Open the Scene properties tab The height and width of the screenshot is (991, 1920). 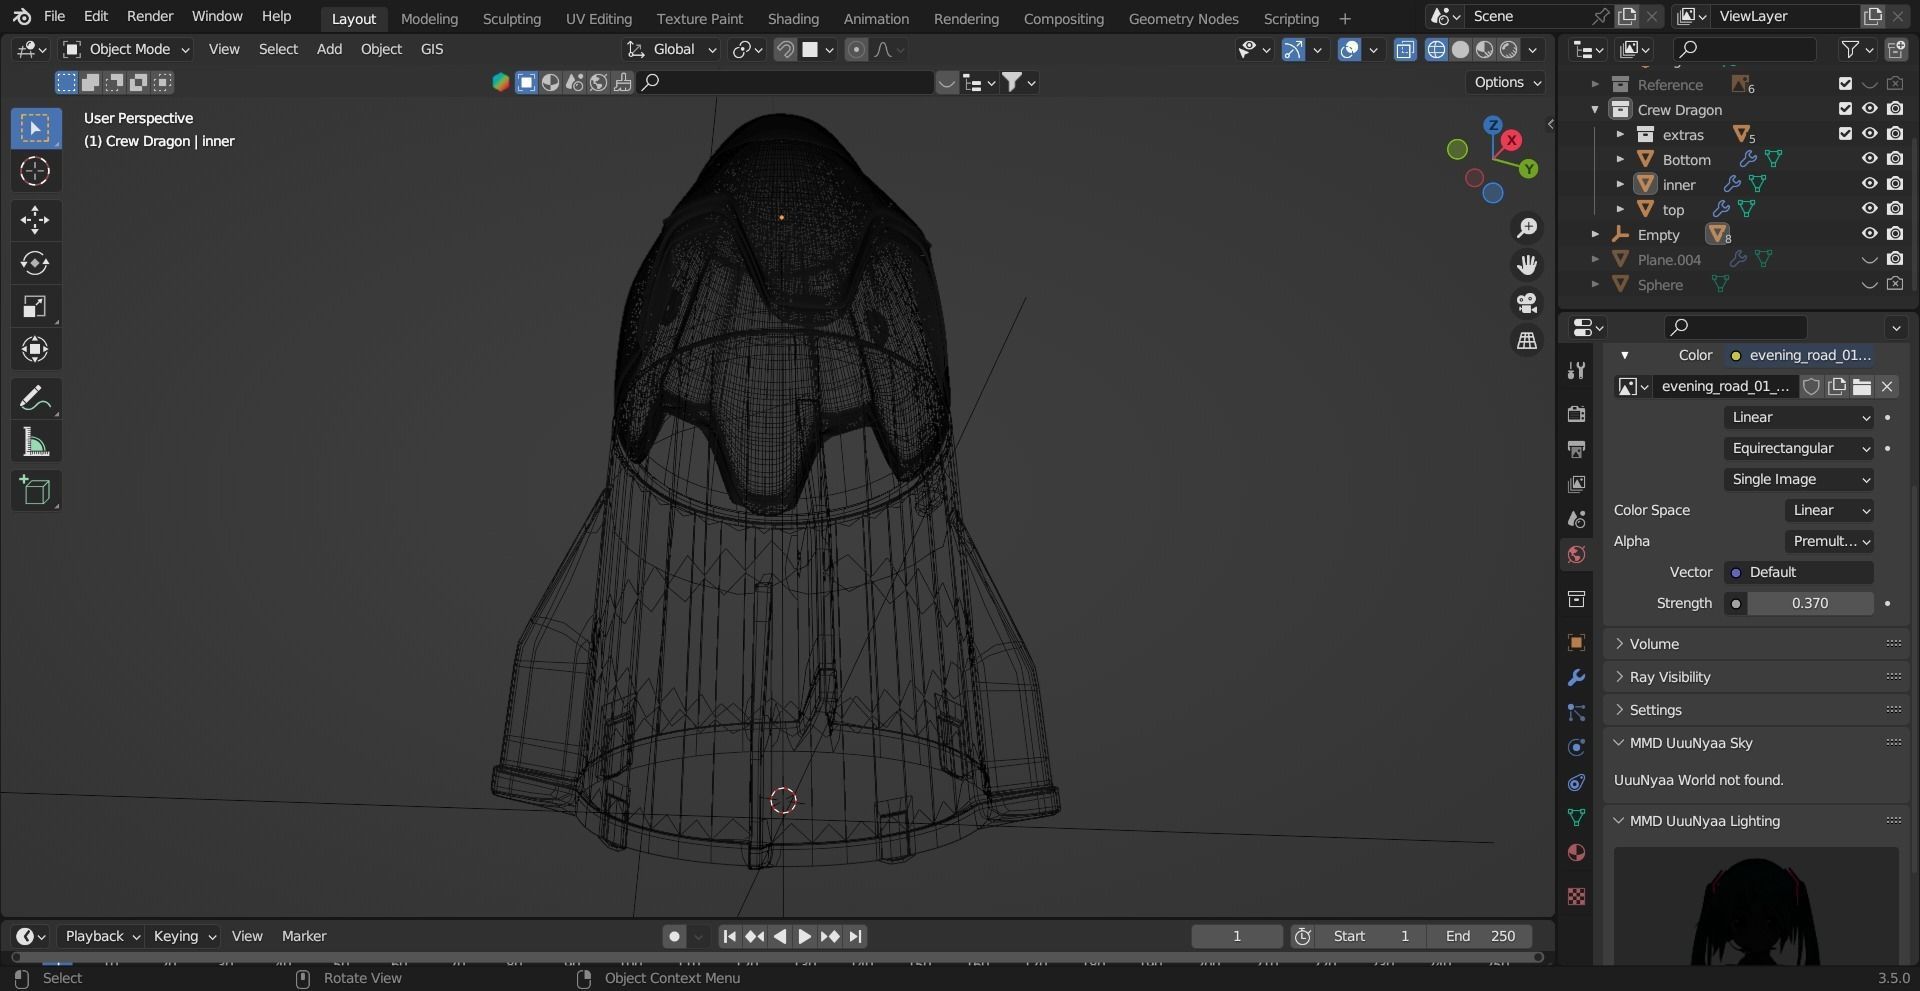tap(1577, 519)
